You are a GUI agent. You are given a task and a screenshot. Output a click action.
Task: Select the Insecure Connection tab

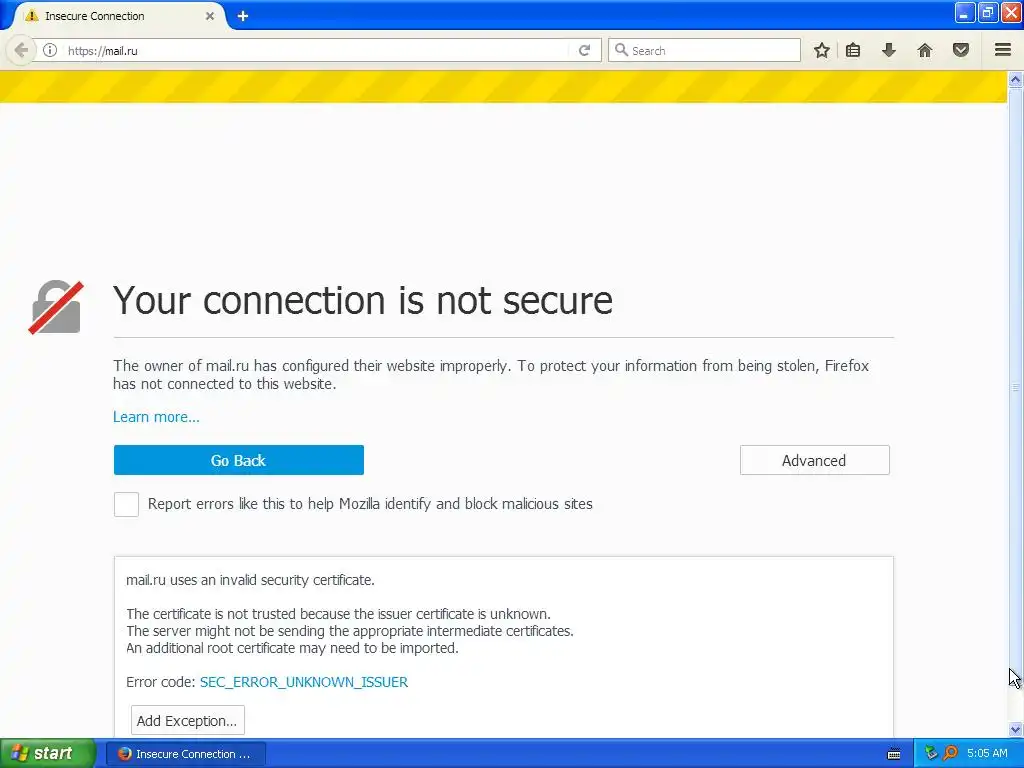point(110,16)
